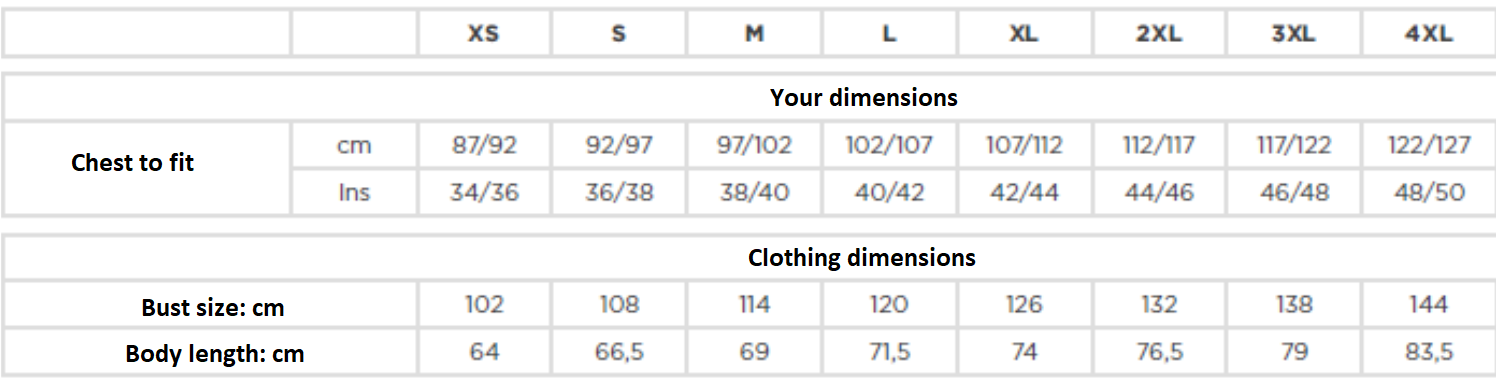Click body length value 66,5
The width and height of the screenshot is (1500, 386).
[x=619, y=352]
